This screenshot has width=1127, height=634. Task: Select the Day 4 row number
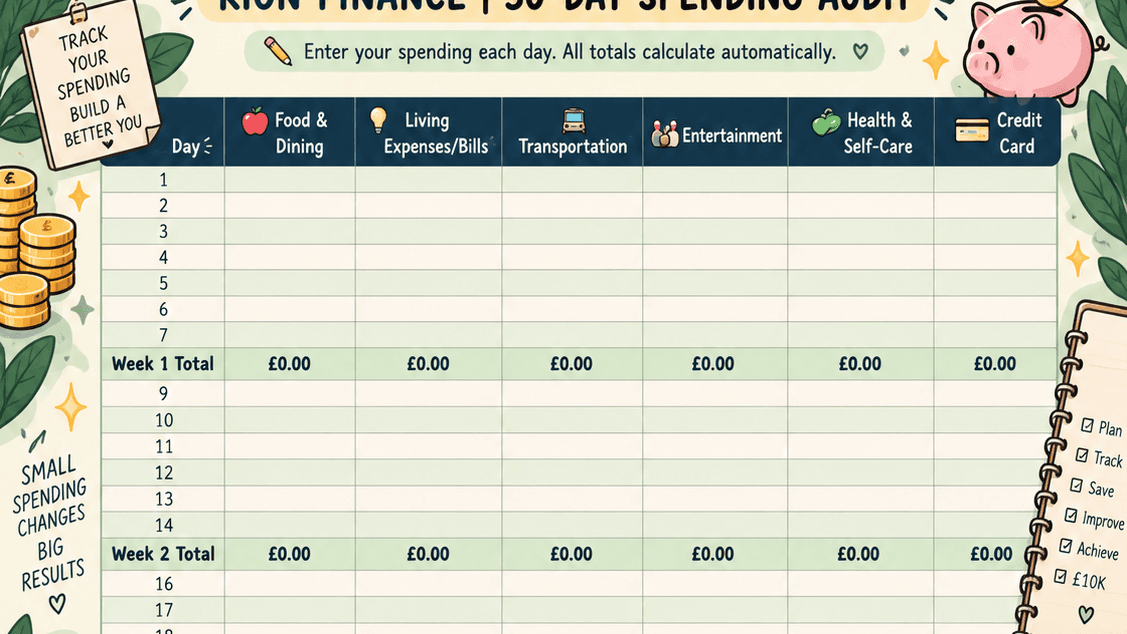[163, 257]
